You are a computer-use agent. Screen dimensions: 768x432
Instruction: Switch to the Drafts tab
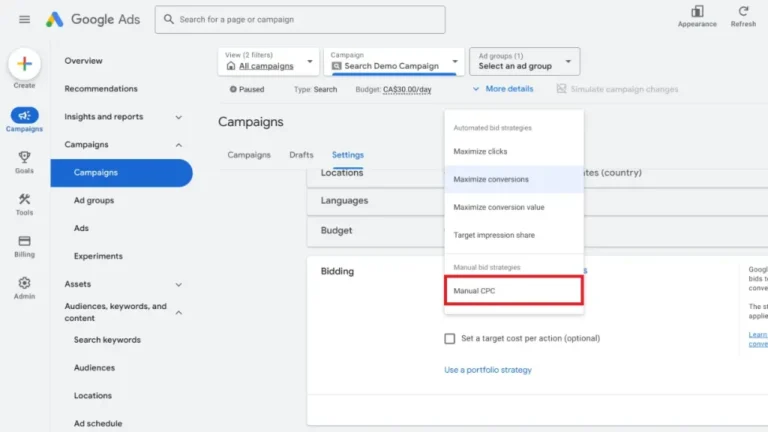click(x=301, y=155)
